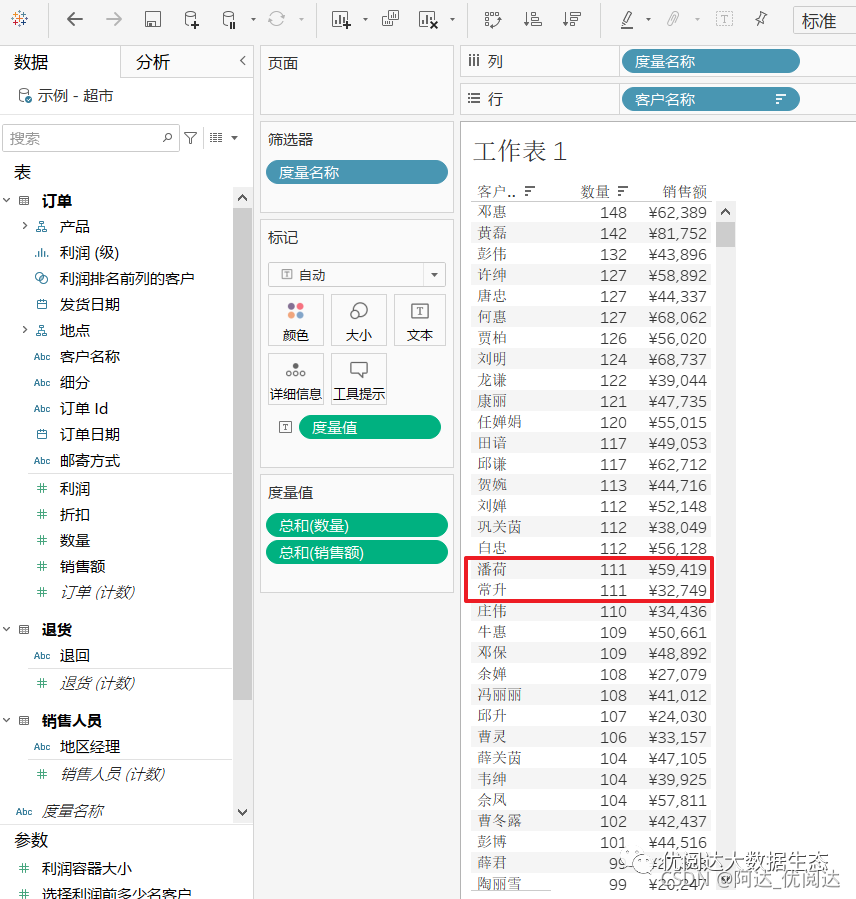
Task: Collapse the 退货 table group
Action: coord(7,629)
